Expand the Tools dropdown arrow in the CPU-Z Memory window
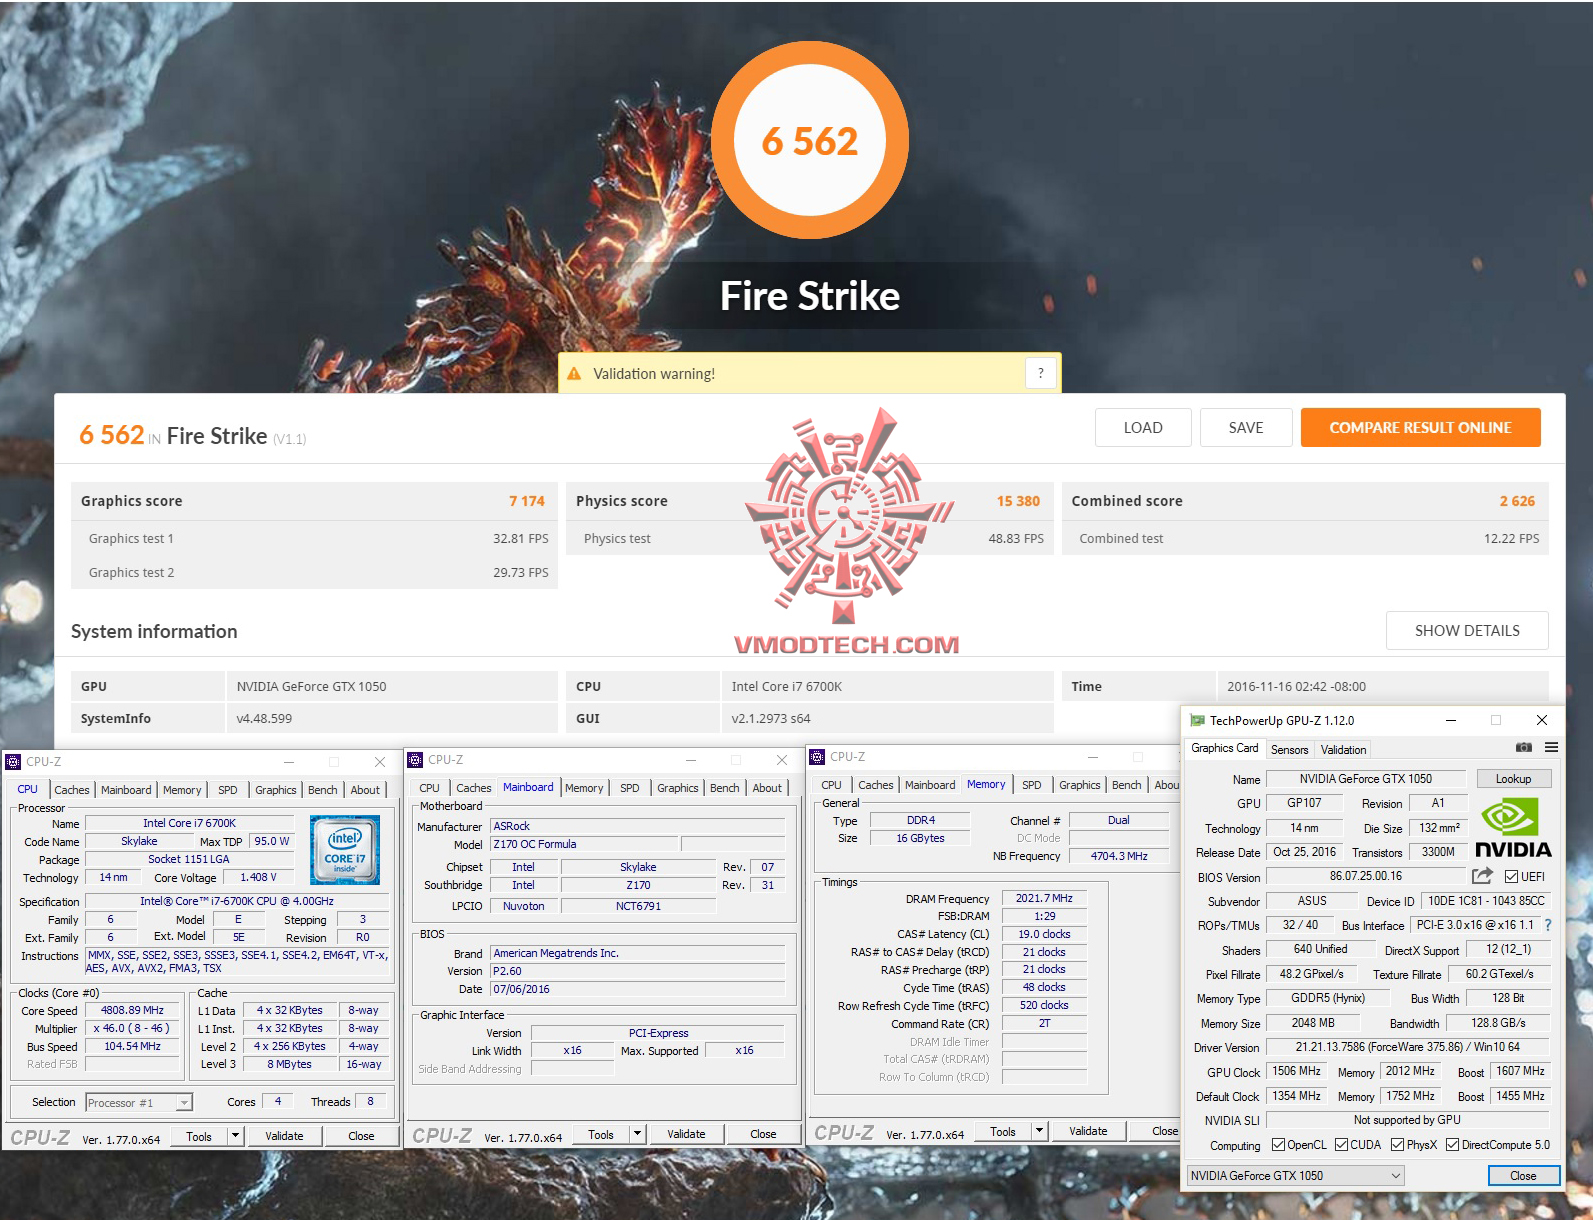Image resolution: width=1593 pixels, height=1220 pixels. point(1040,1131)
